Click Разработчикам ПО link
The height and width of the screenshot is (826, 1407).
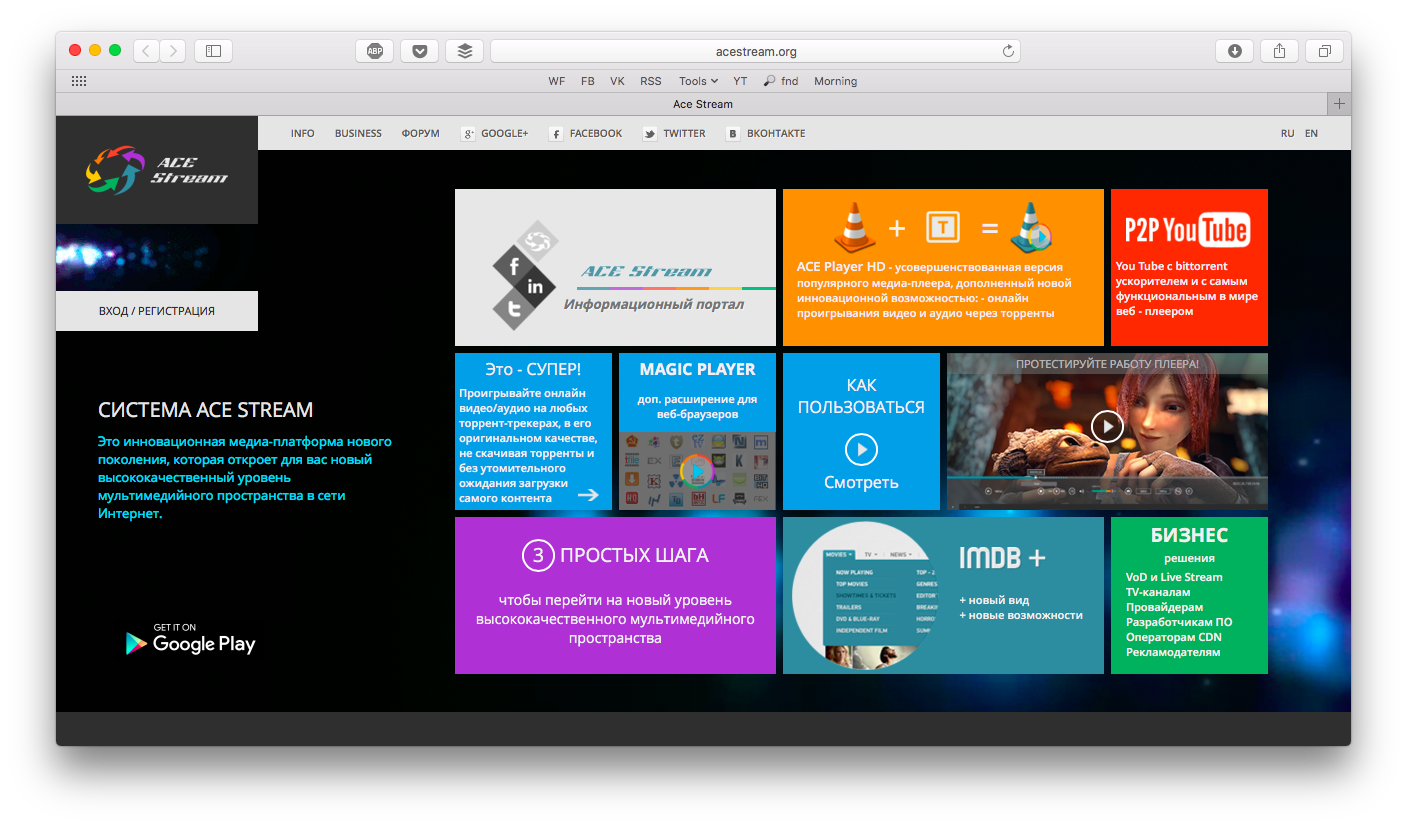(x=1179, y=622)
